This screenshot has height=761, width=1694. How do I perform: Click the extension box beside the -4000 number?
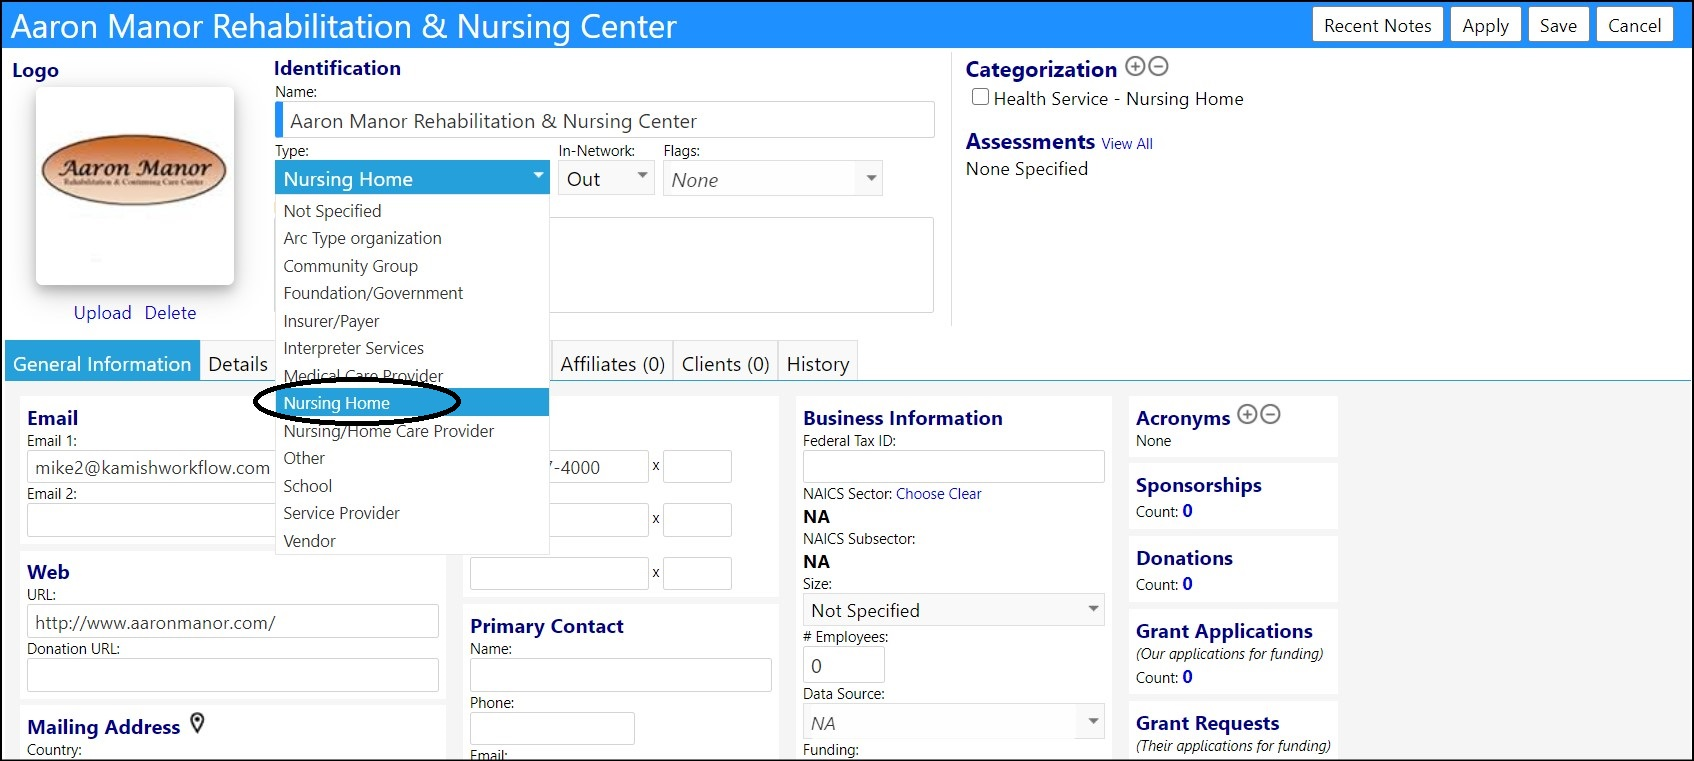pyautogui.click(x=697, y=467)
